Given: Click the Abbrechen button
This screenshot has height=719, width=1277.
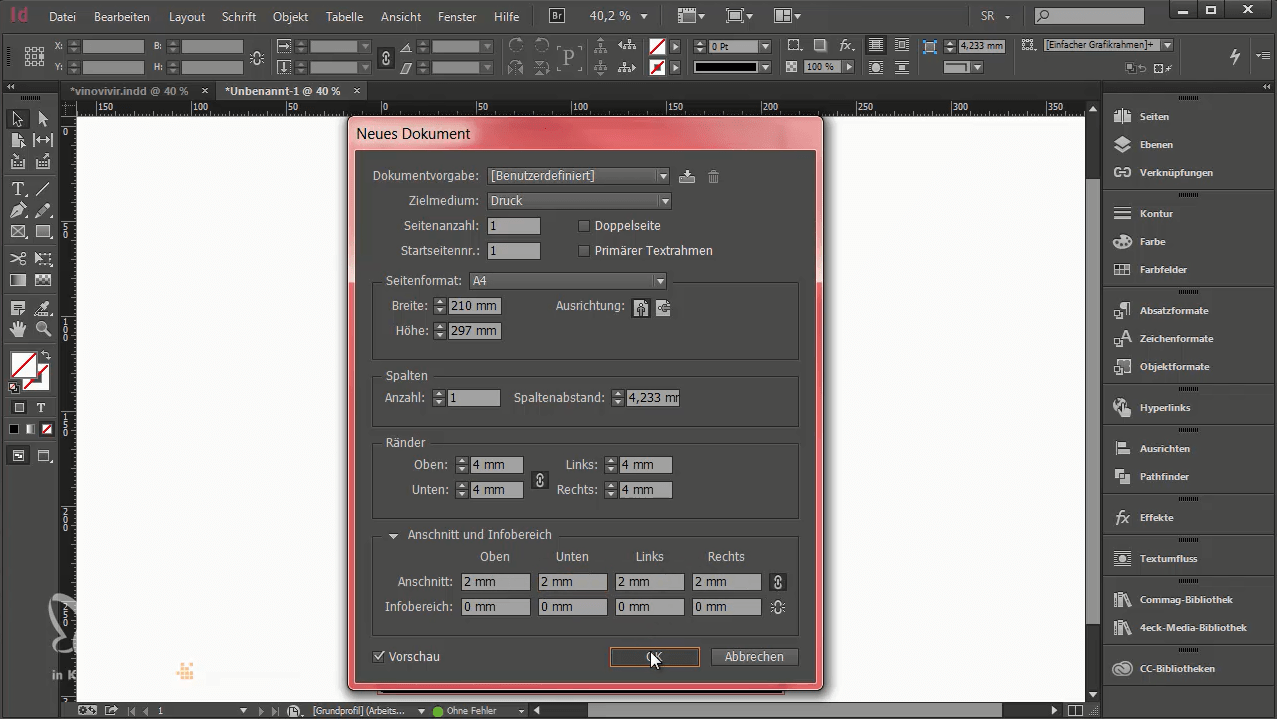Looking at the screenshot, I should 754,657.
